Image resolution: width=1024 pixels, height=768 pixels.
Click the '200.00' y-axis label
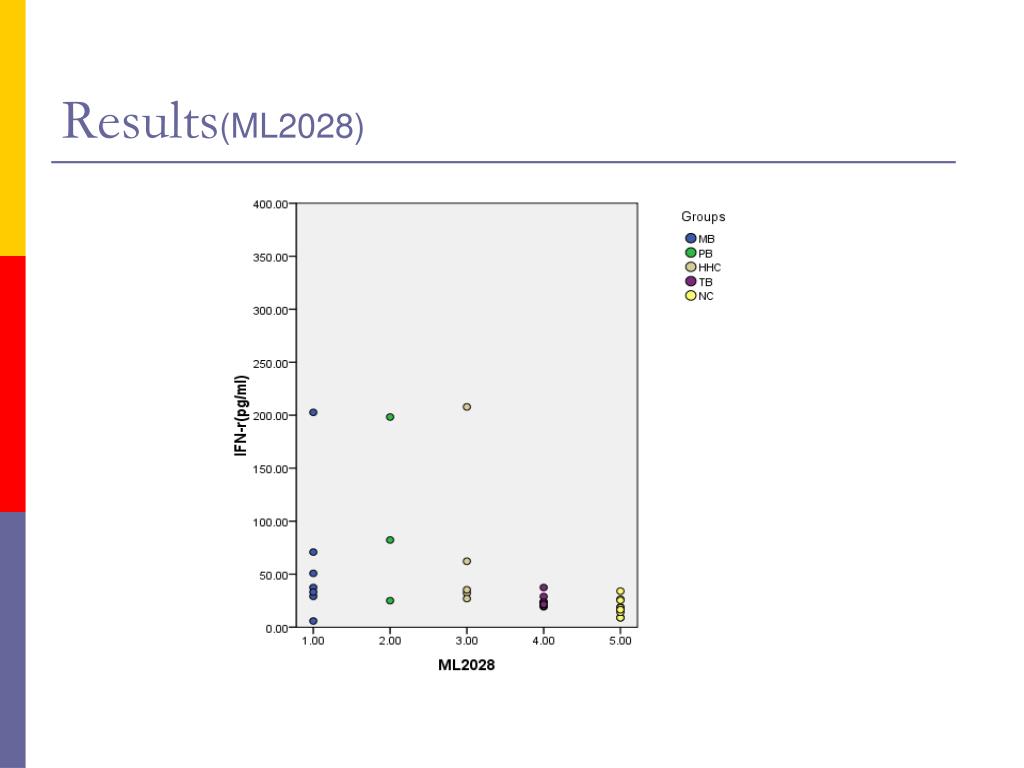[x=270, y=416]
